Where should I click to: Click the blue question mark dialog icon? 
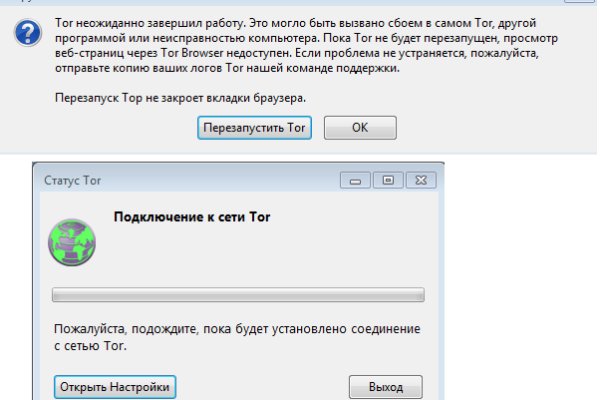(28, 33)
